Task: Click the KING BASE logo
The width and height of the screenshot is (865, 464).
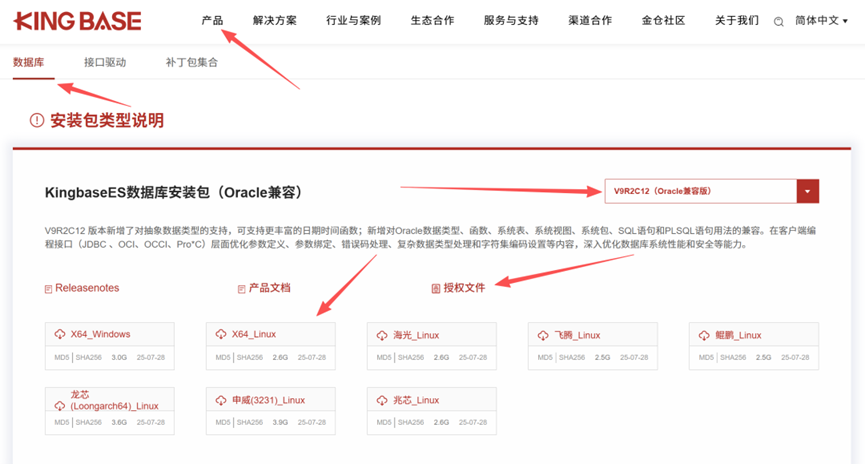Action: pos(78,21)
